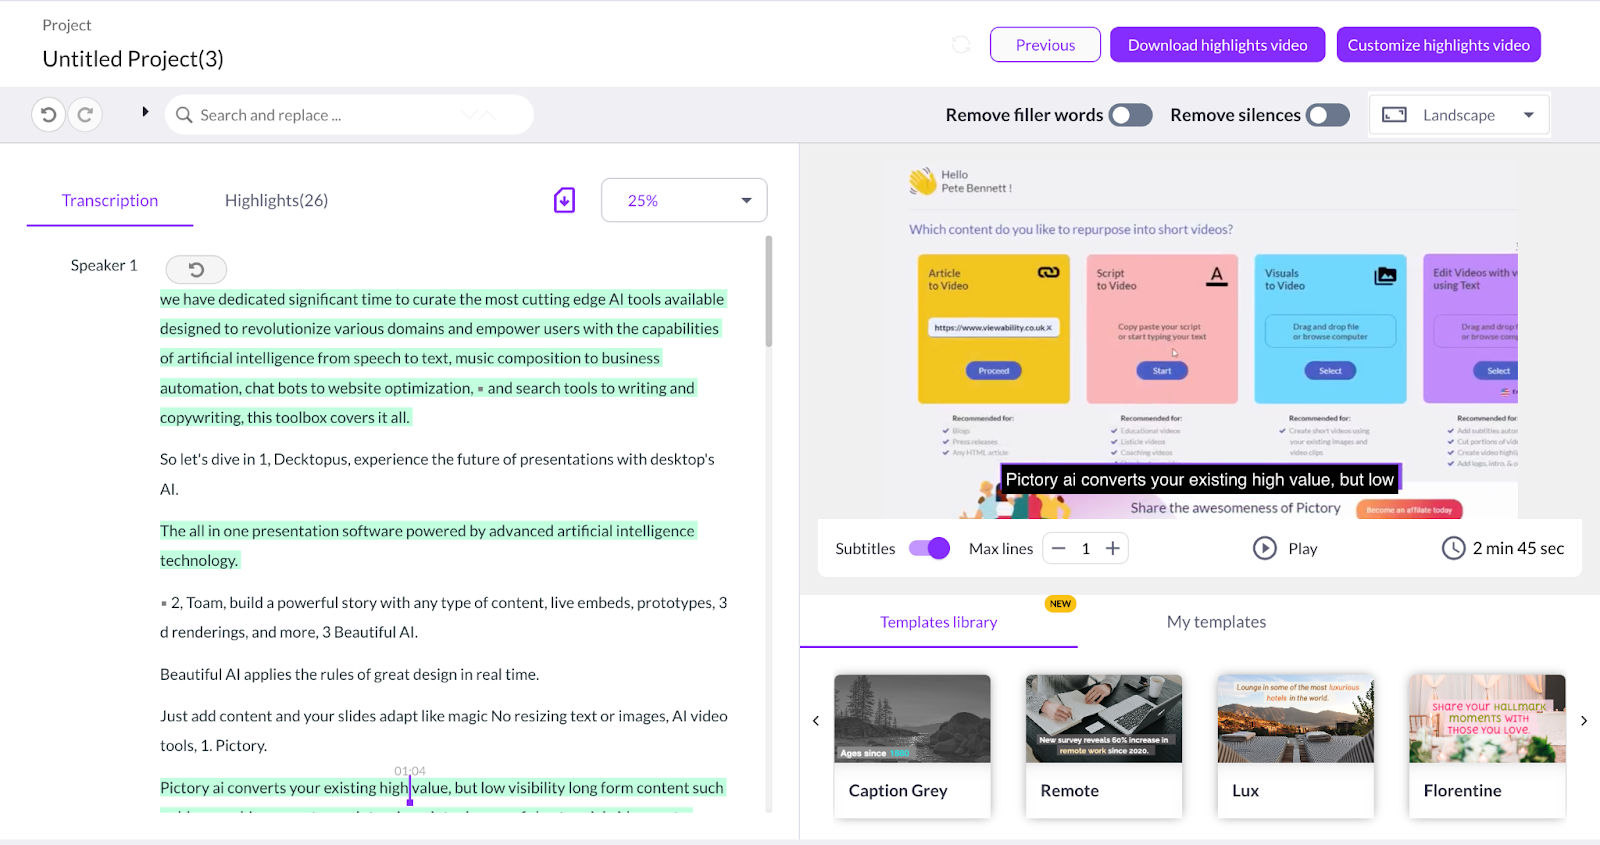
Task: Click the Untitled Project(3) title
Action: pos(133,59)
